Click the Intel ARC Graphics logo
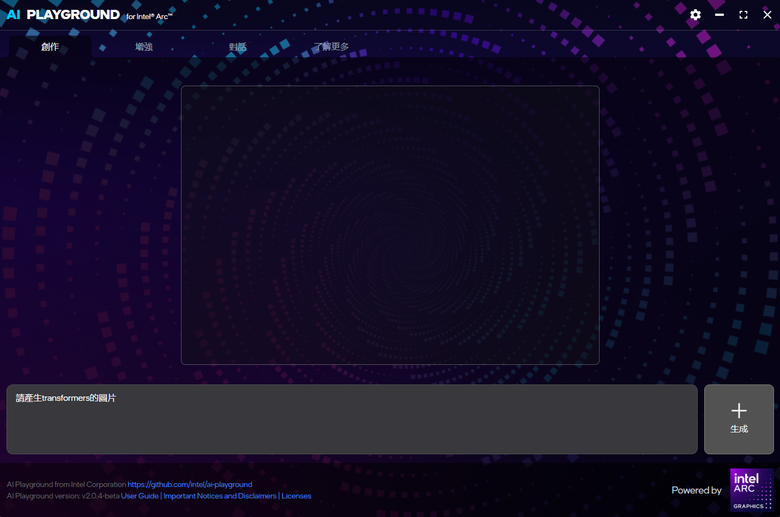The image size is (780, 517). pos(752,490)
